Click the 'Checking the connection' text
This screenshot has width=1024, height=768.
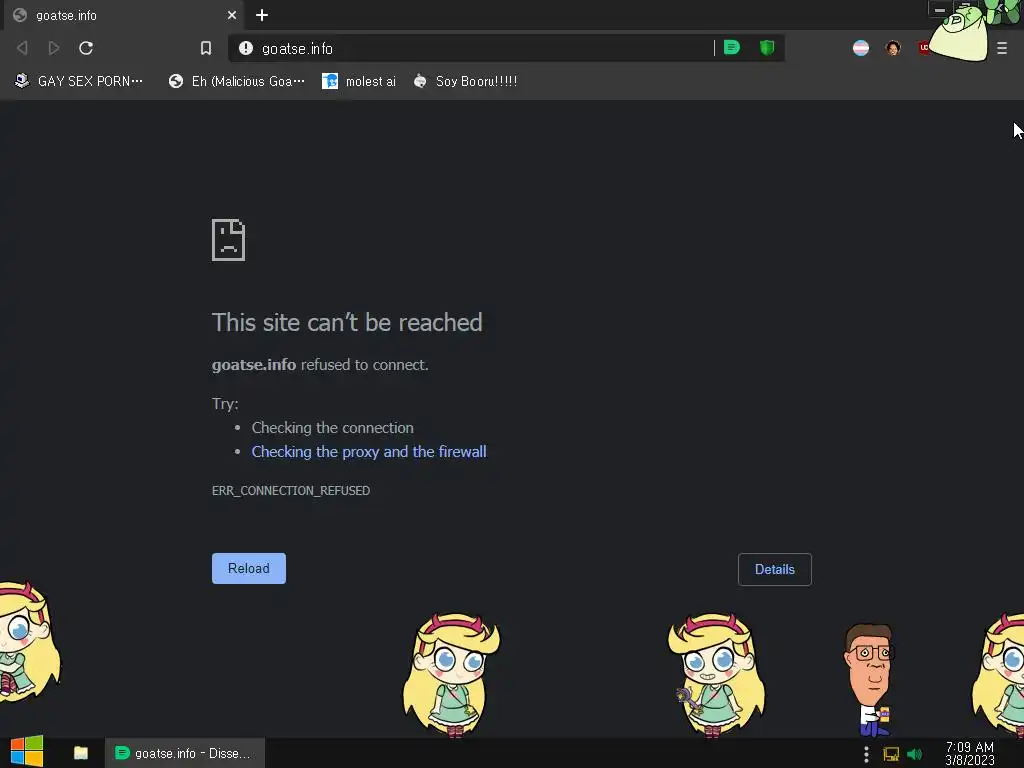(332, 428)
